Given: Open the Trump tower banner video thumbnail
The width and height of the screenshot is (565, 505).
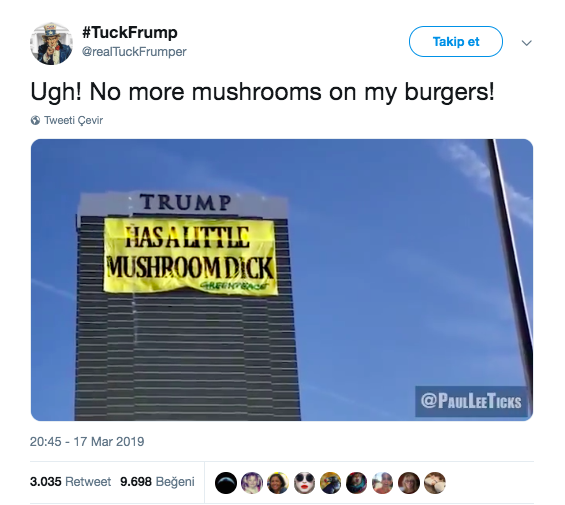Looking at the screenshot, I should [282, 280].
